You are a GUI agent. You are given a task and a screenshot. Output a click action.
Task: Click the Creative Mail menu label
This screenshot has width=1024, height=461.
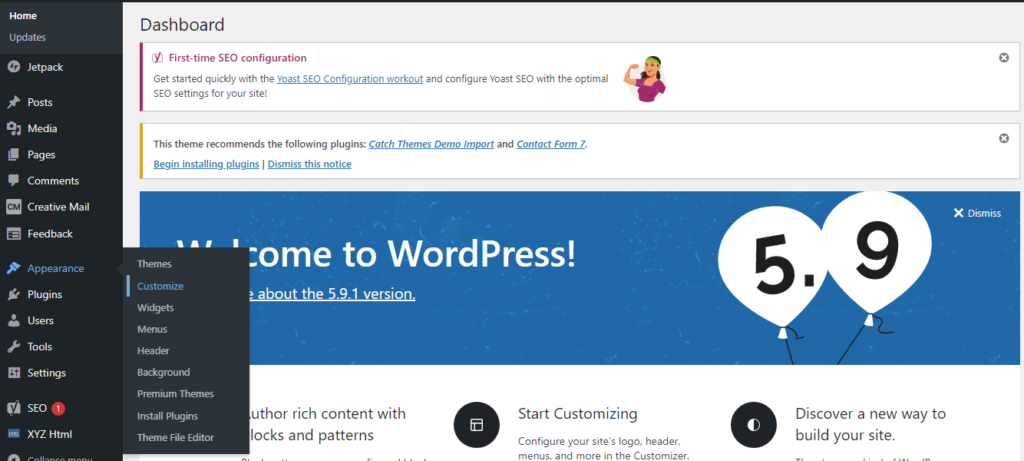[58, 207]
